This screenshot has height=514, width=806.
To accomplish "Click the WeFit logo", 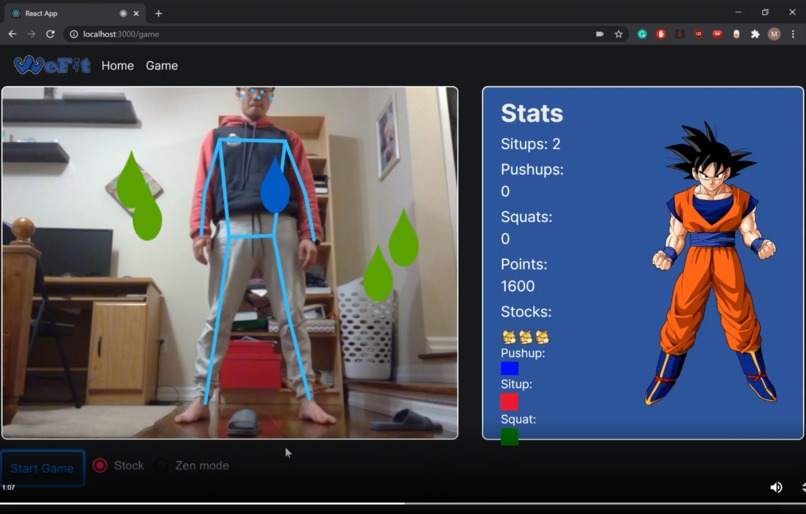I will (52, 65).
